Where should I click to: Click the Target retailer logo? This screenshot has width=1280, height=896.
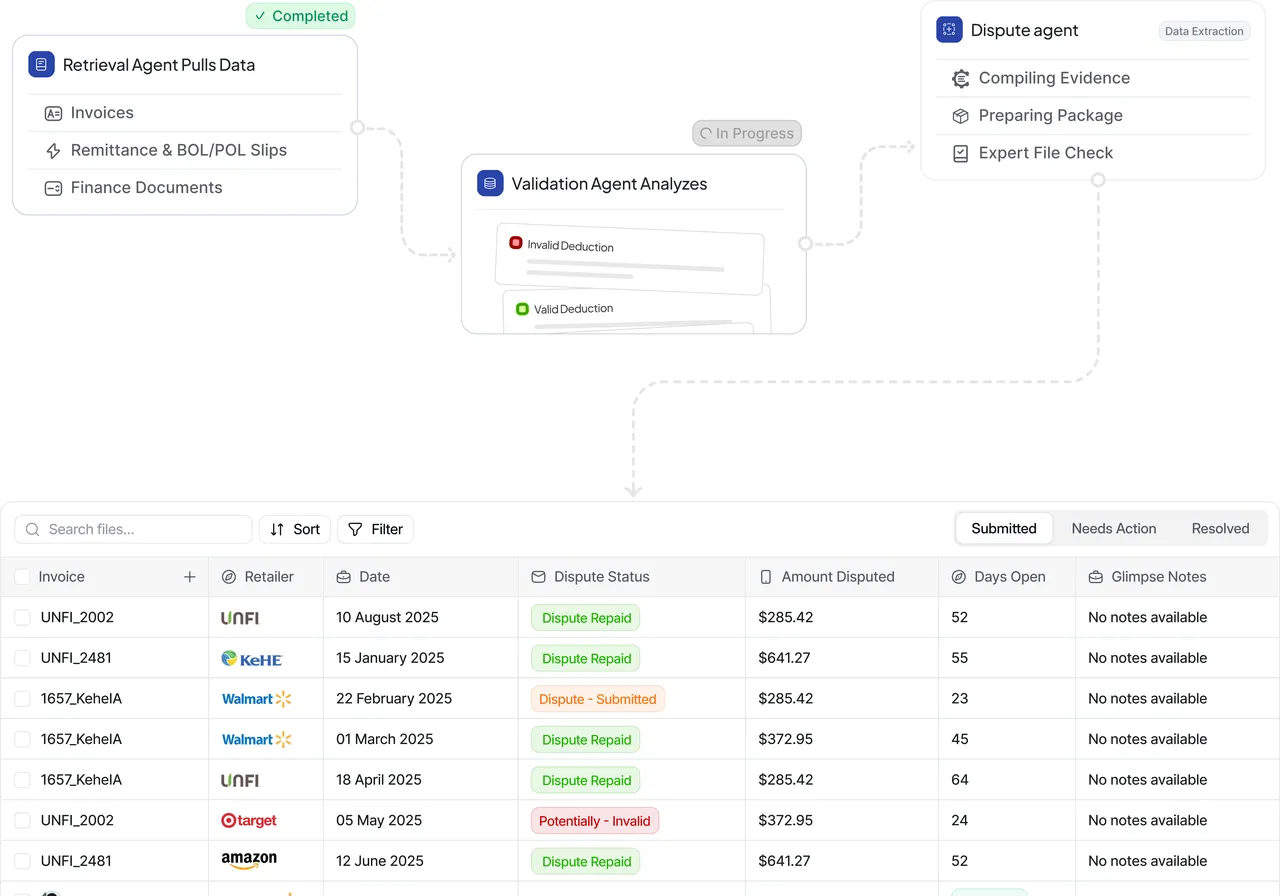(249, 820)
